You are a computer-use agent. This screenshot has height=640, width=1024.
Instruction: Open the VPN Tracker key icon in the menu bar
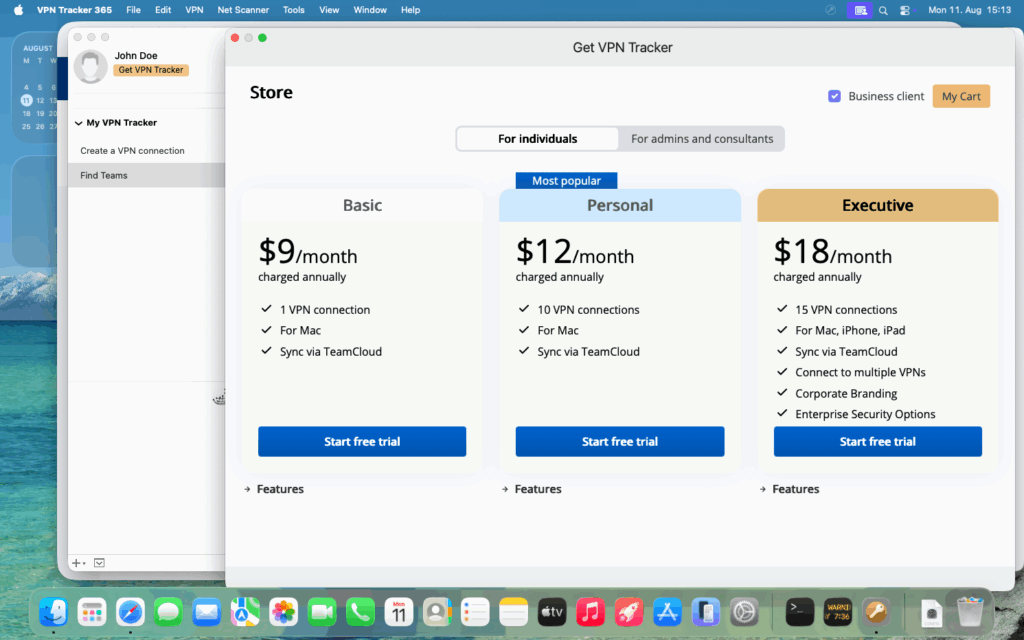830,10
